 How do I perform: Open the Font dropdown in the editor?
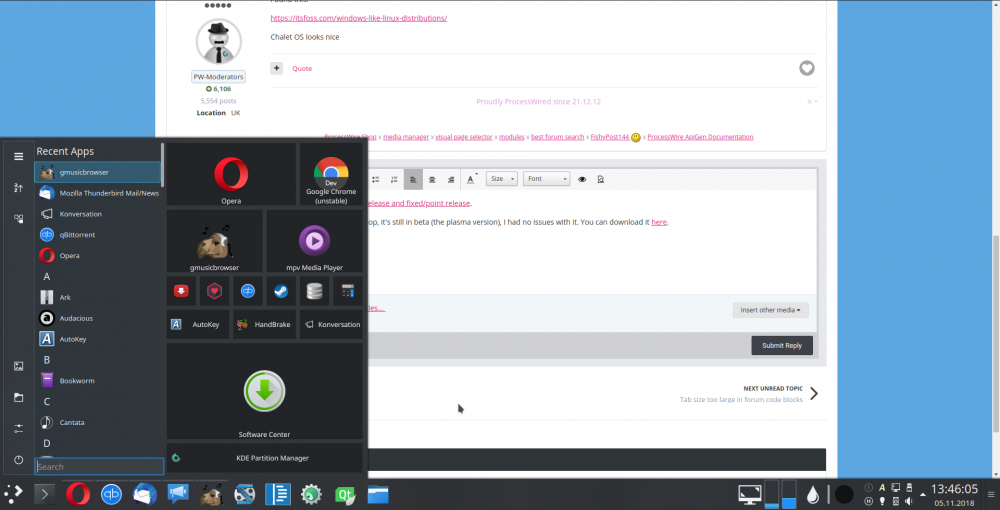click(547, 179)
